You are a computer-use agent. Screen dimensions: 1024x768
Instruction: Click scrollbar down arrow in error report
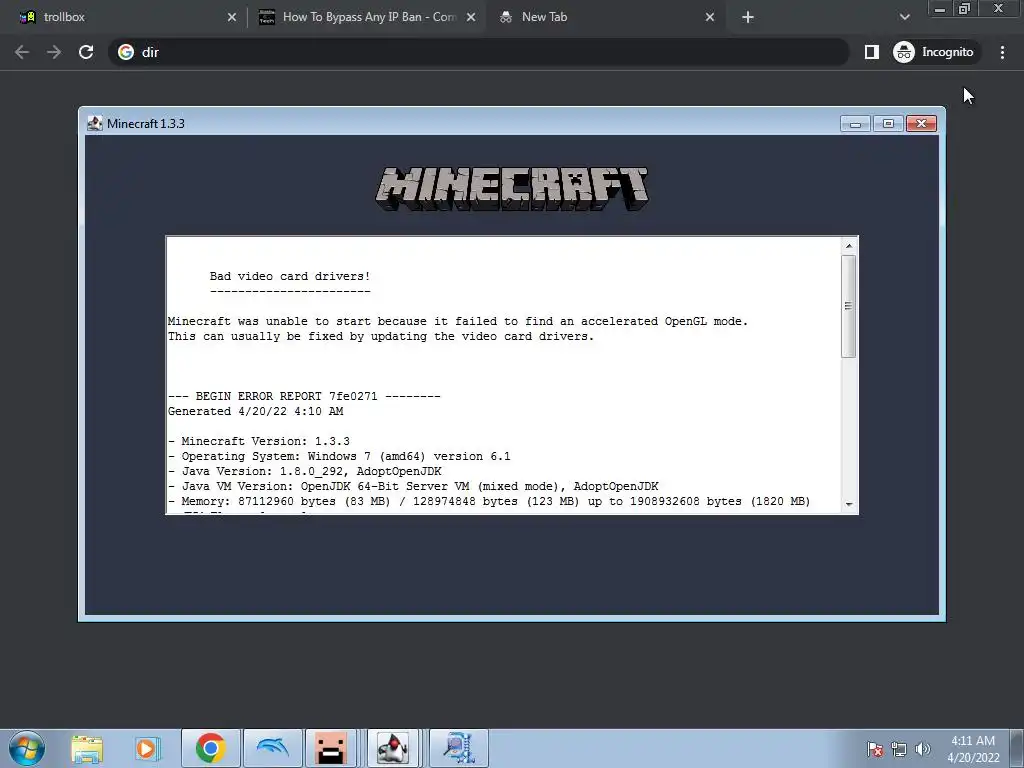pos(849,504)
